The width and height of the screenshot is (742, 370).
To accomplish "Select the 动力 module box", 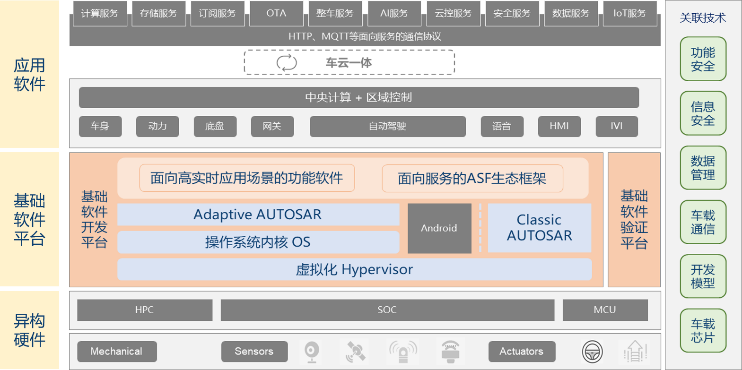I will [x=158, y=126].
